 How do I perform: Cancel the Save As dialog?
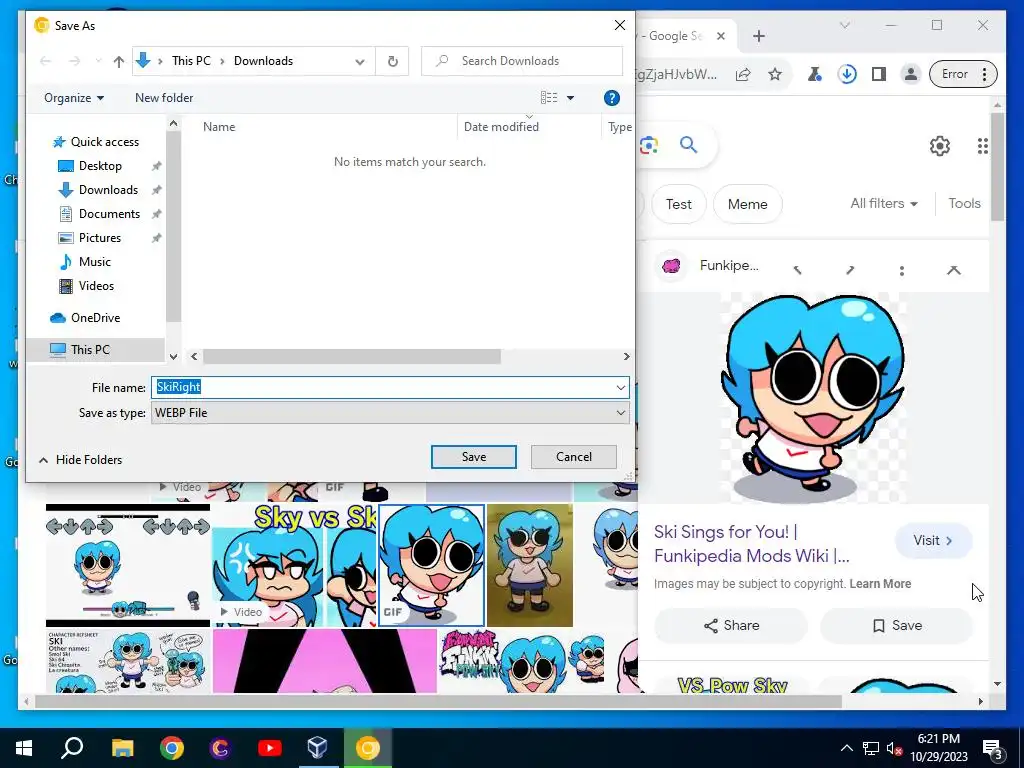click(573, 457)
